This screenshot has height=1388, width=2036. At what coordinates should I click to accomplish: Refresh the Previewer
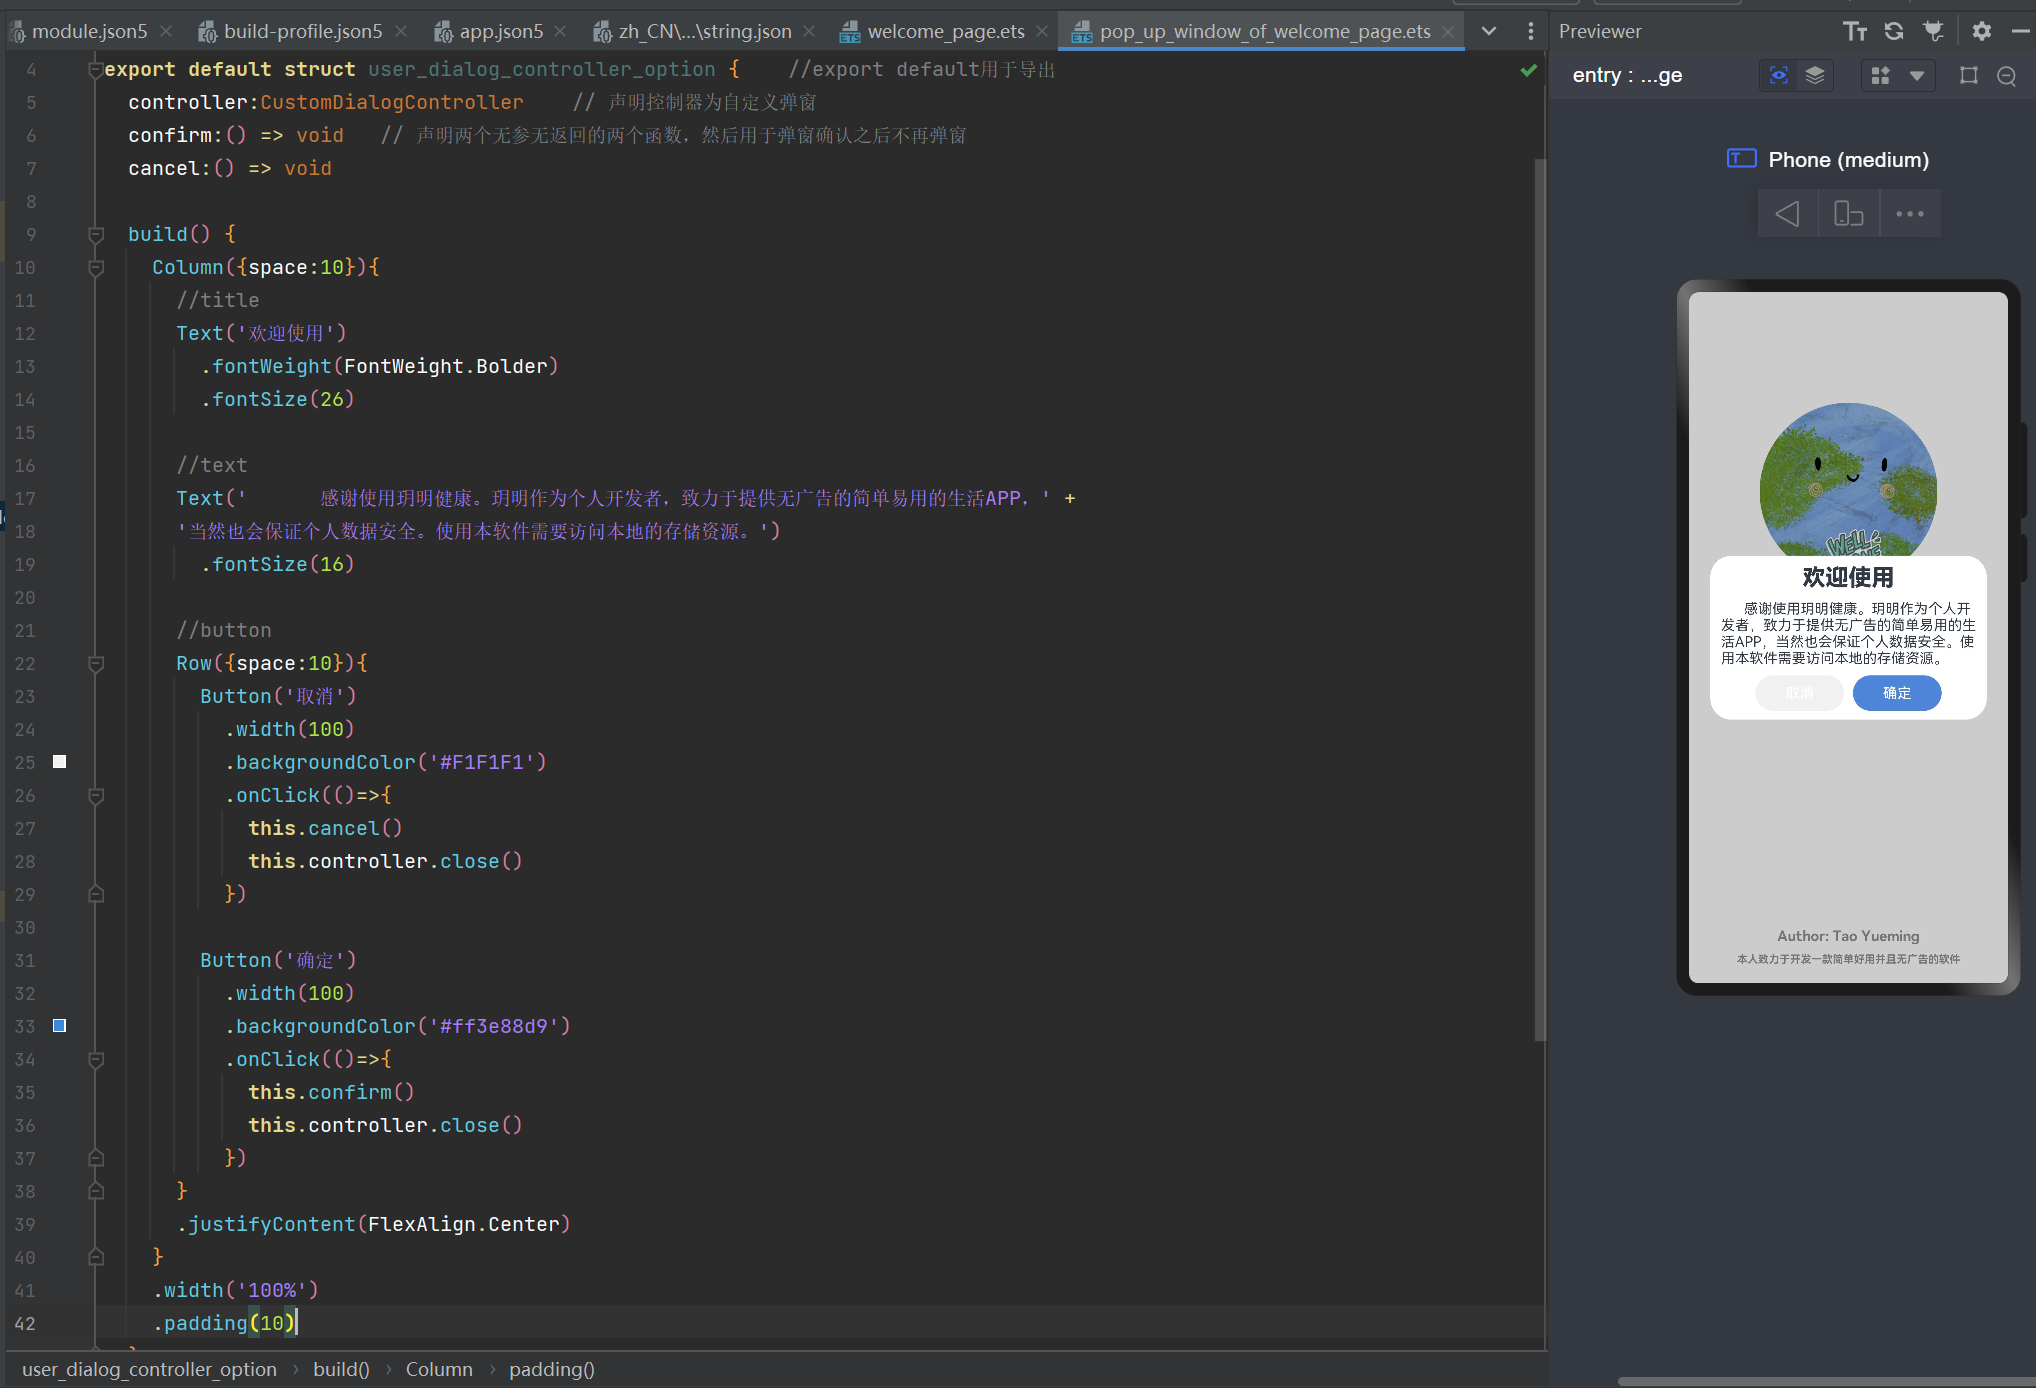coord(1894,31)
